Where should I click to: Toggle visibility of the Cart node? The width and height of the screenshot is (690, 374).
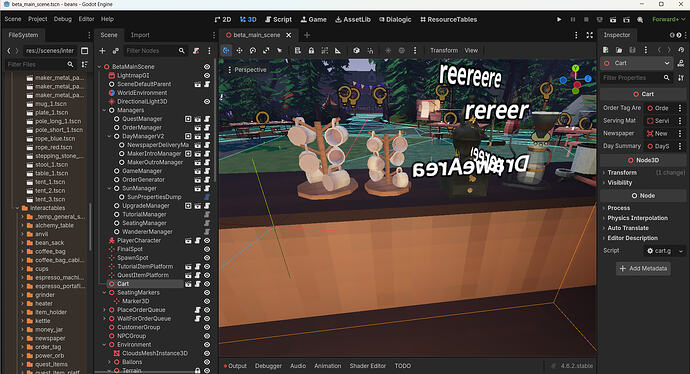(x=207, y=284)
